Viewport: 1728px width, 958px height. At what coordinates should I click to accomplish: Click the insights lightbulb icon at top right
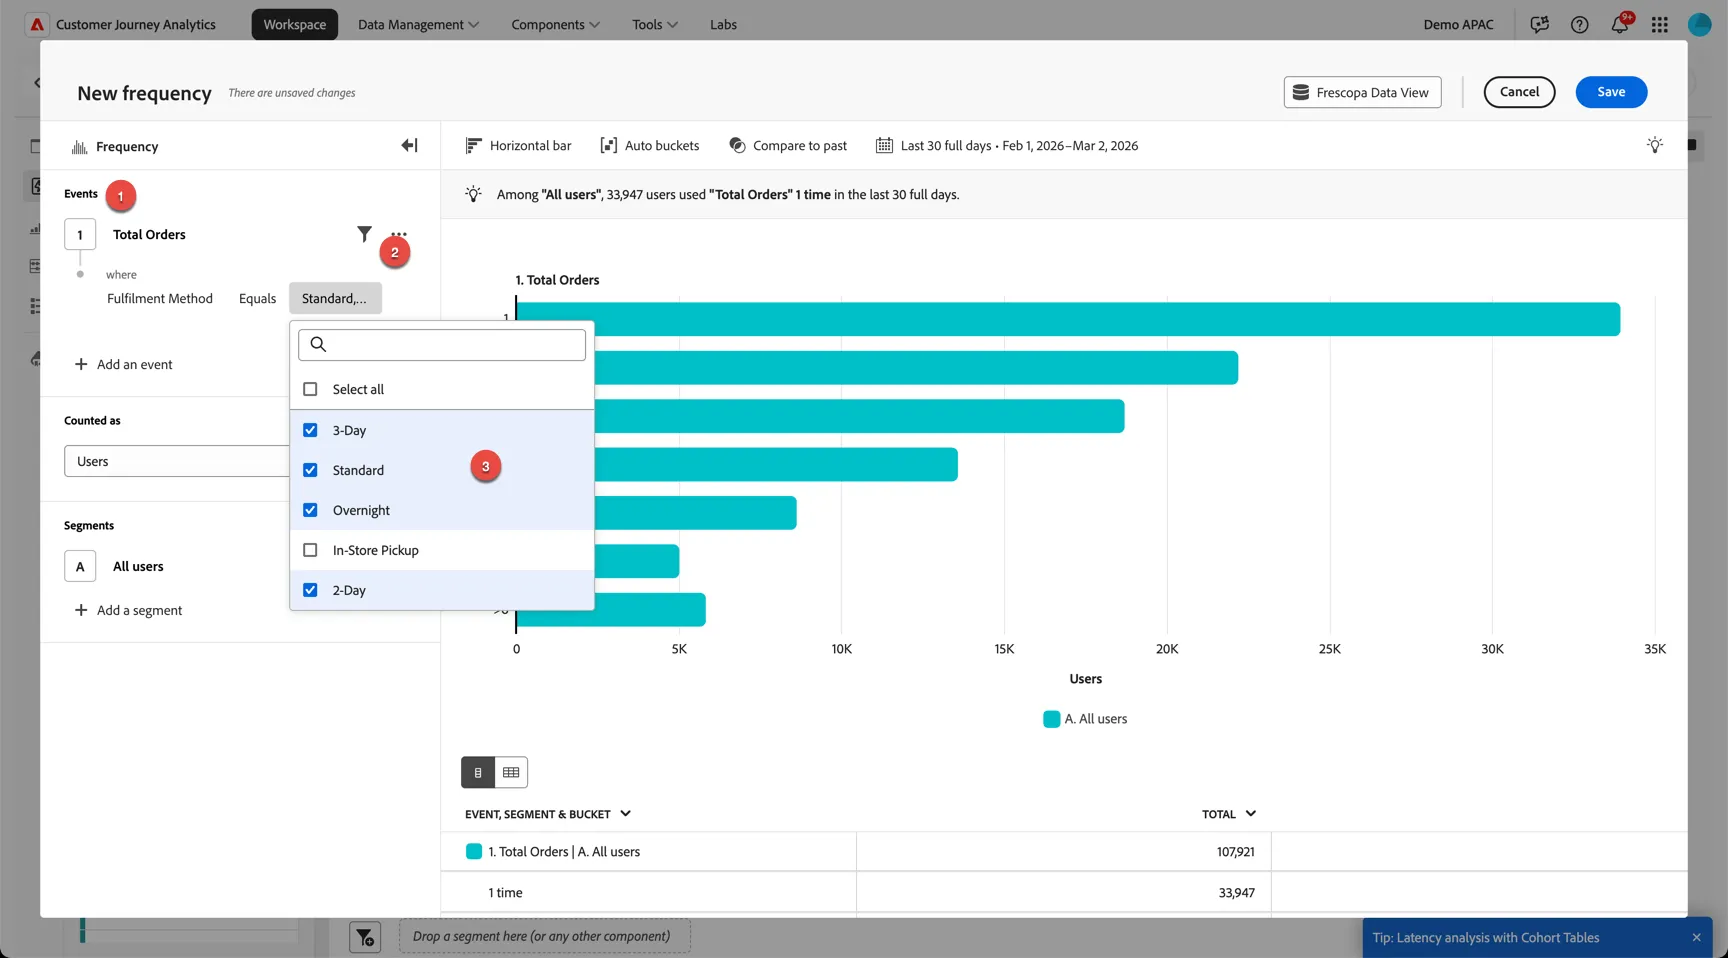[1655, 145]
